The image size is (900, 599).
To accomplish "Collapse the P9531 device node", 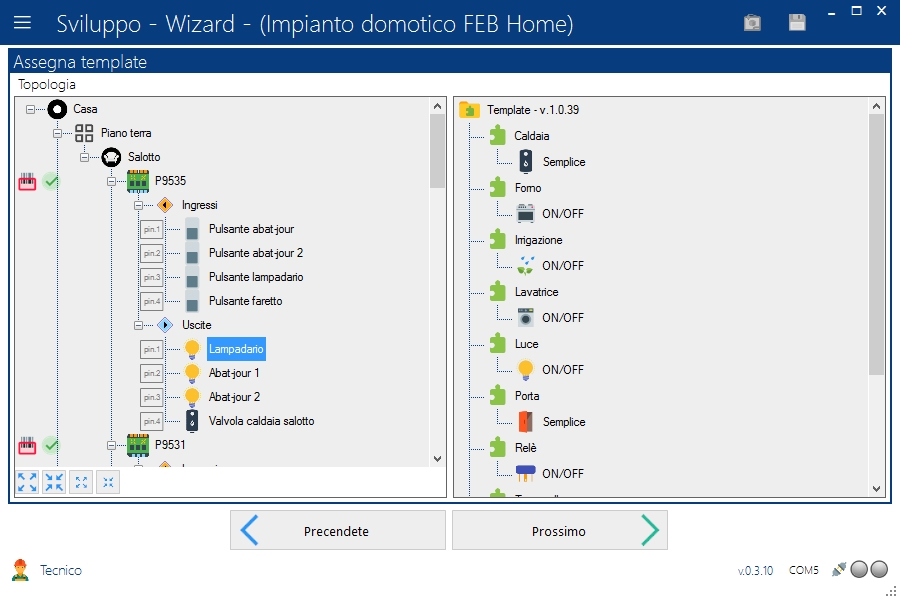I will tap(111, 445).
